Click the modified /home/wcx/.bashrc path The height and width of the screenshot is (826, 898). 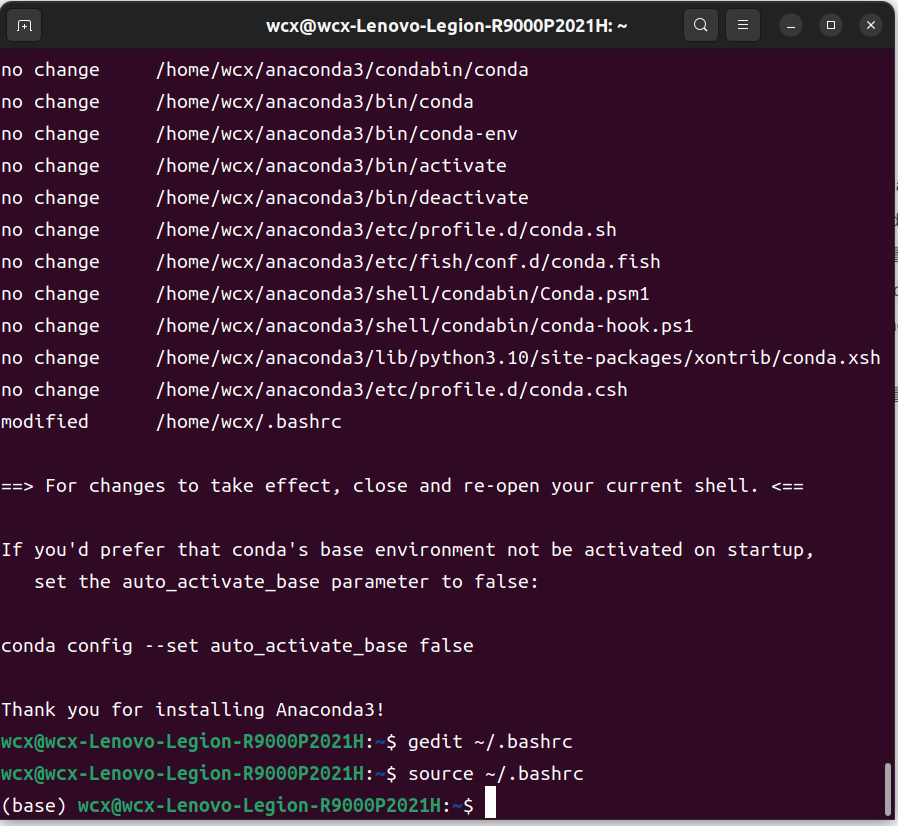click(x=249, y=423)
